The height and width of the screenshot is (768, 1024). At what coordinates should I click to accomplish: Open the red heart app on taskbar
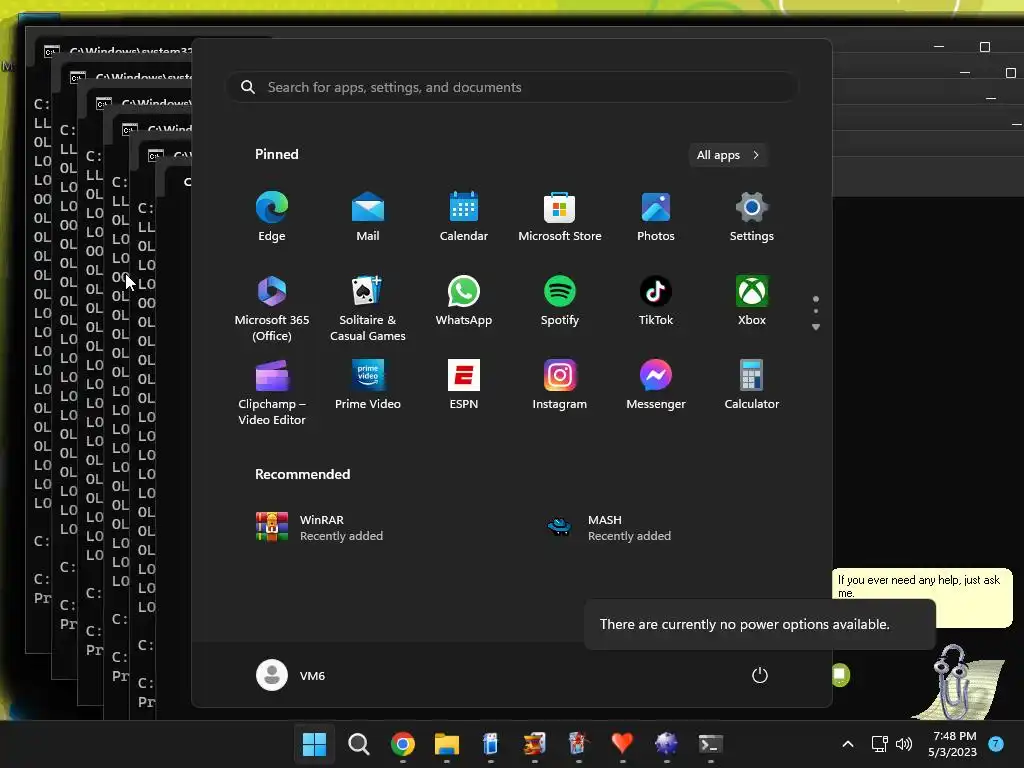click(622, 744)
